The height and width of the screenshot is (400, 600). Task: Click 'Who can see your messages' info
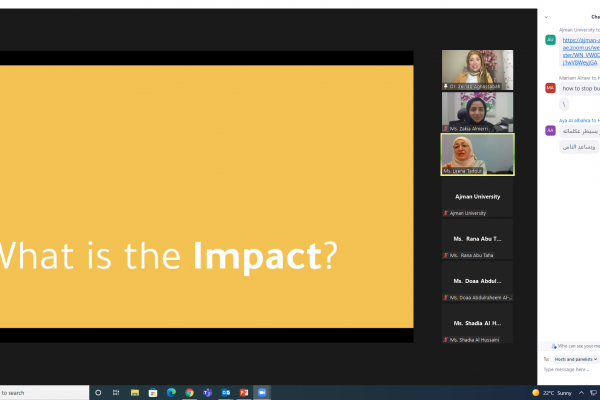coord(575,346)
